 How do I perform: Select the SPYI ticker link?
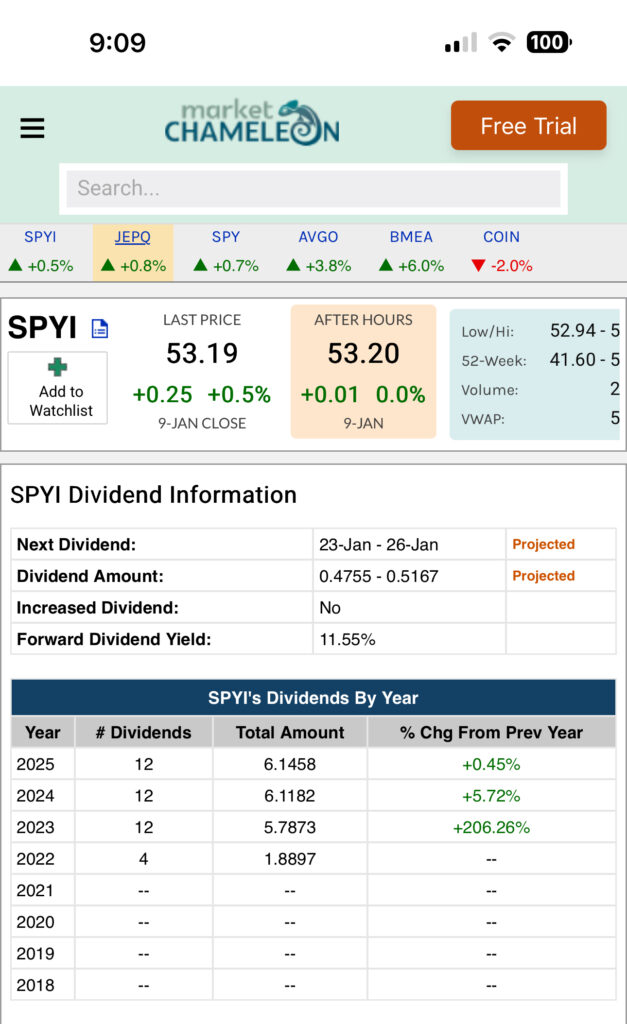pyautogui.click(x=40, y=237)
